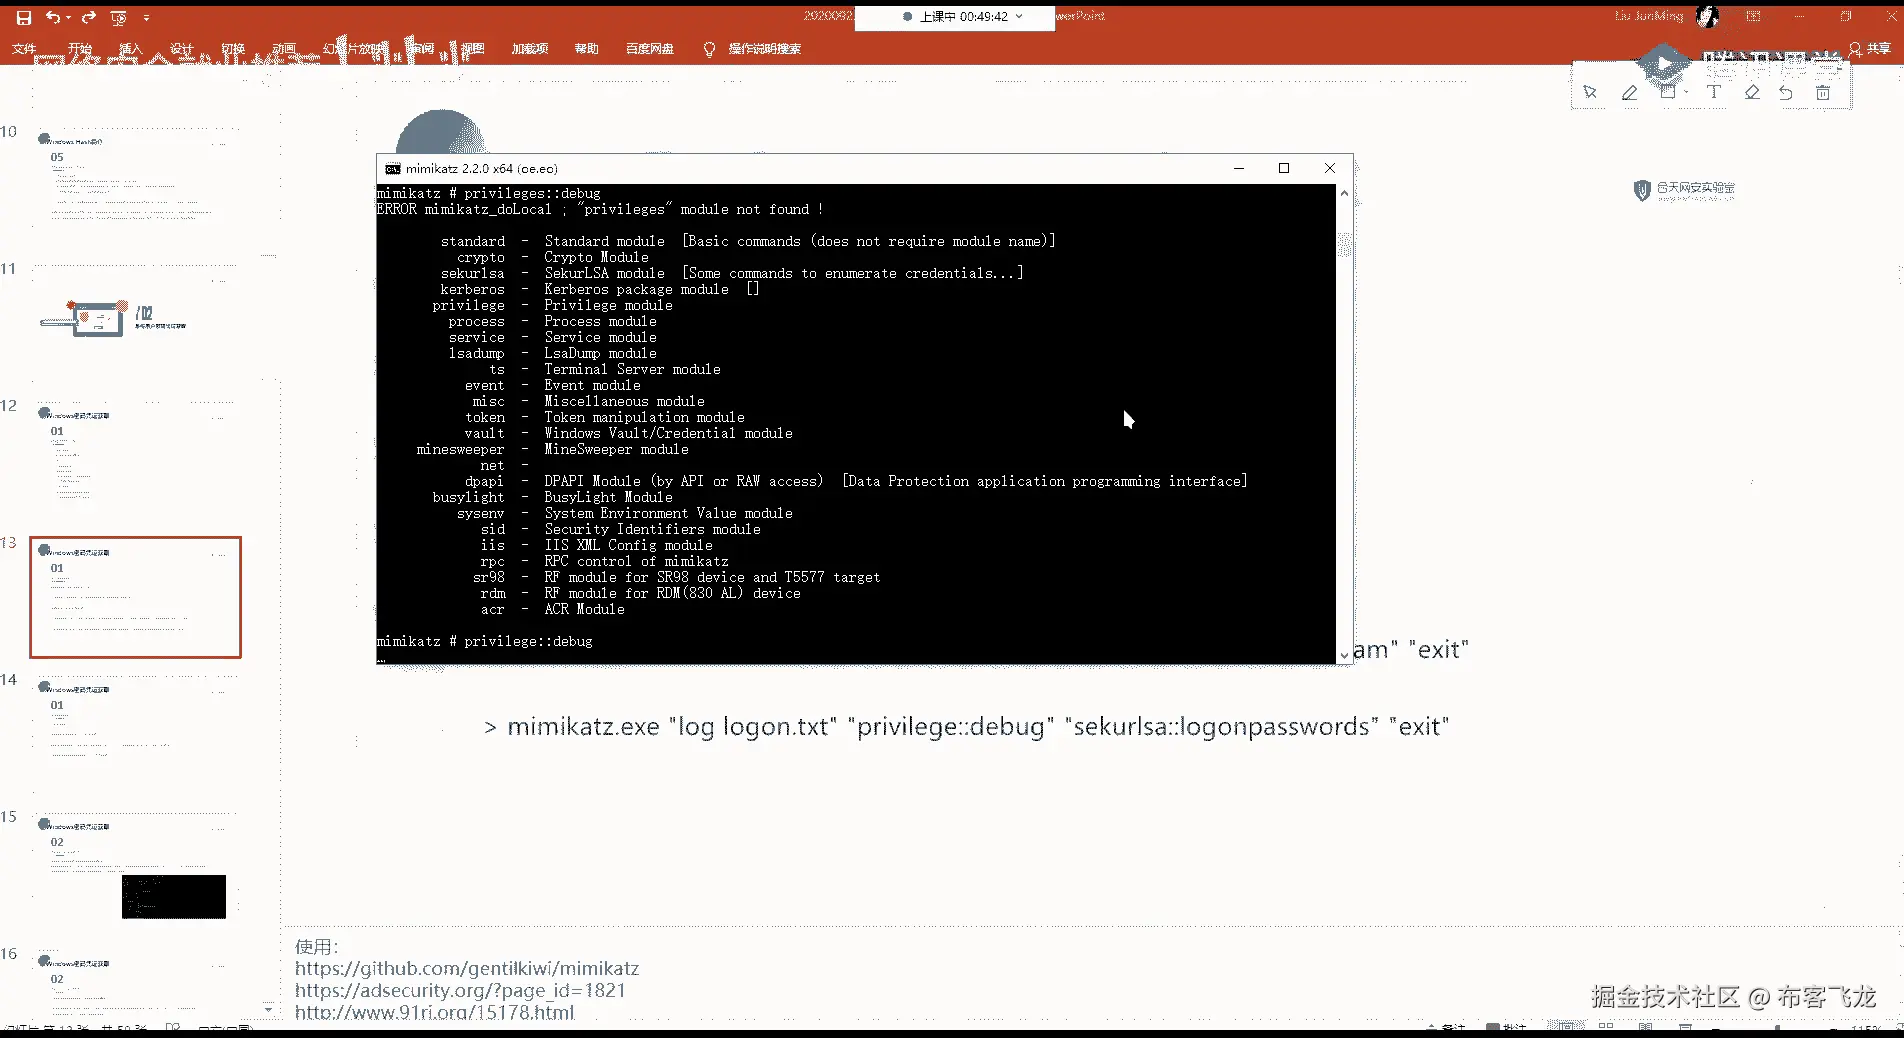Open the 文件 (File) menu
This screenshot has height=1038, width=1904.
tap(24, 49)
